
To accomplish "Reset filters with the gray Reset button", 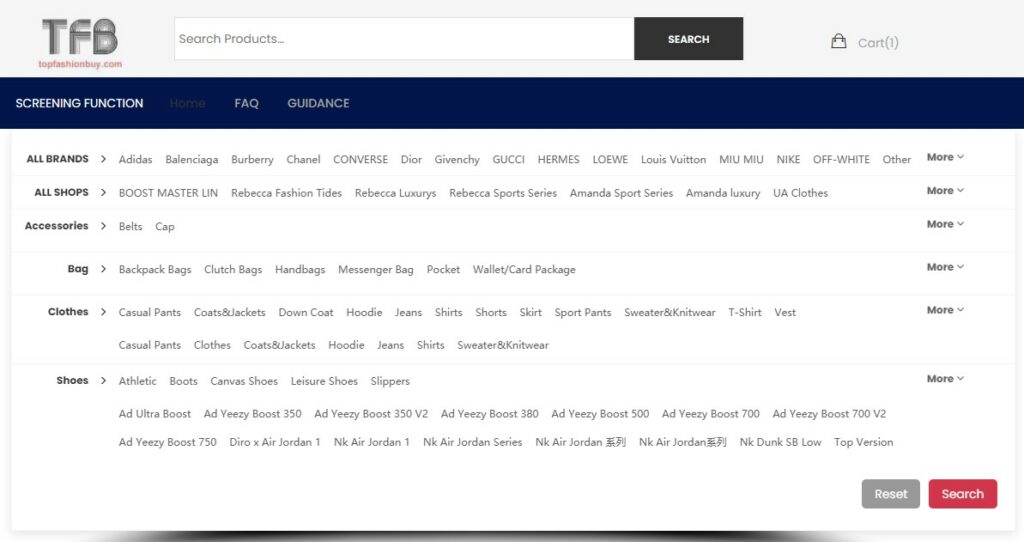I will pyautogui.click(x=891, y=494).
